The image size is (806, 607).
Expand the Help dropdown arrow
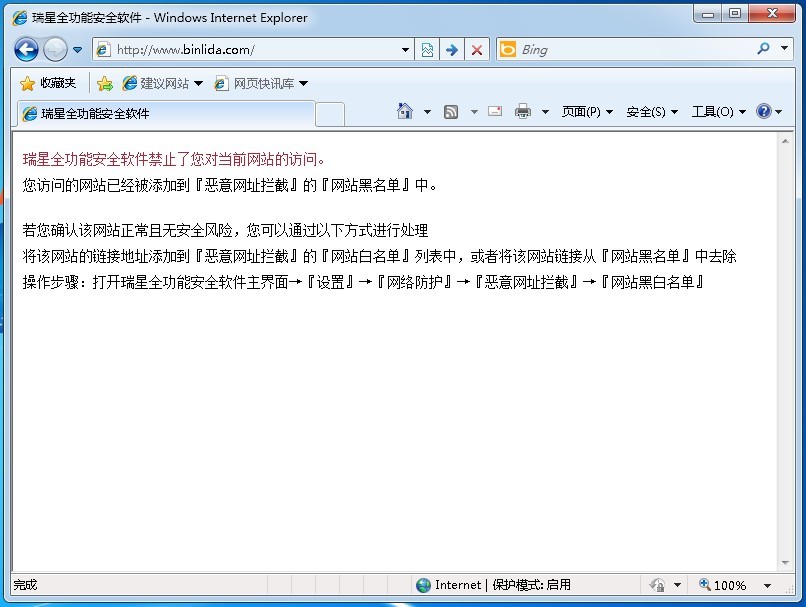tap(778, 112)
